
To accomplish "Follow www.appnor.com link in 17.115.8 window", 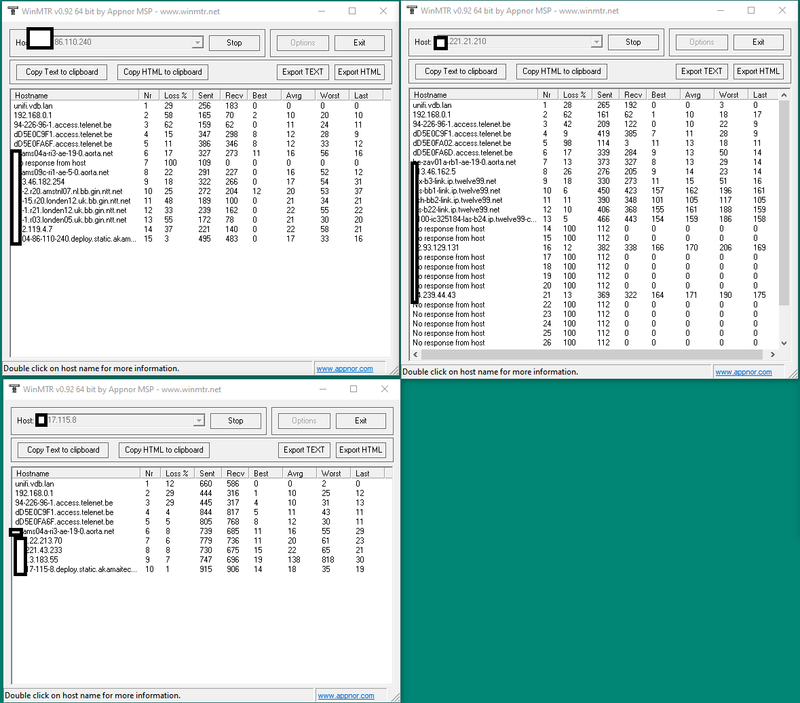I will click(345, 695).
